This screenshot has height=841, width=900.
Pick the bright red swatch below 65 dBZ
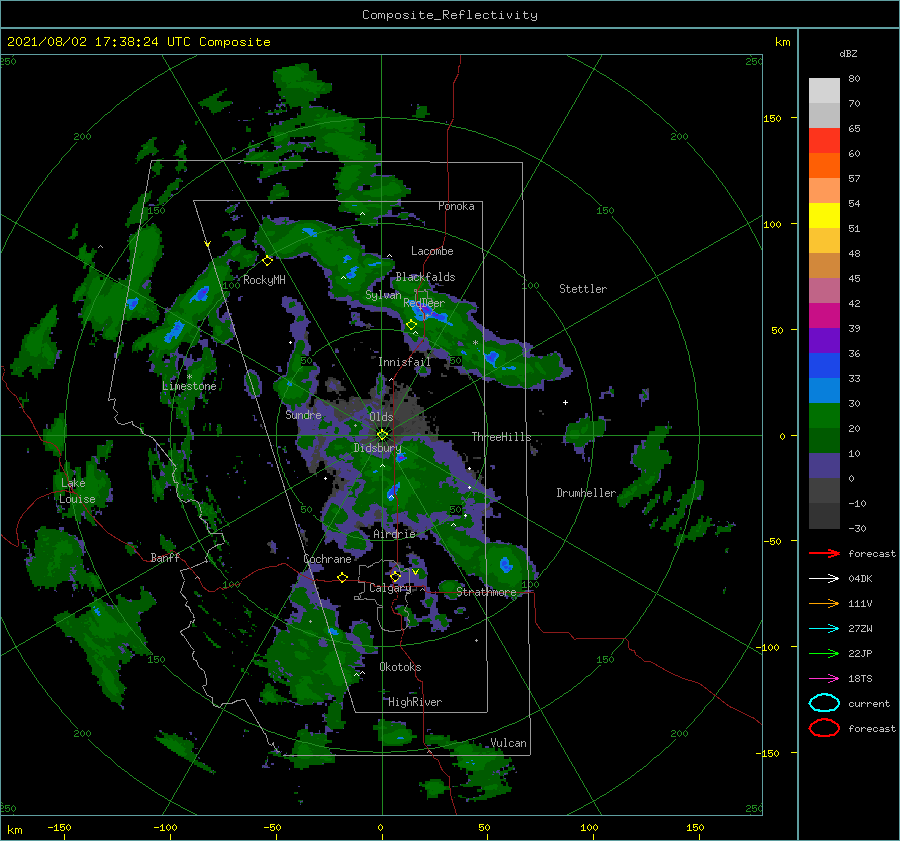tap(824, 141)
